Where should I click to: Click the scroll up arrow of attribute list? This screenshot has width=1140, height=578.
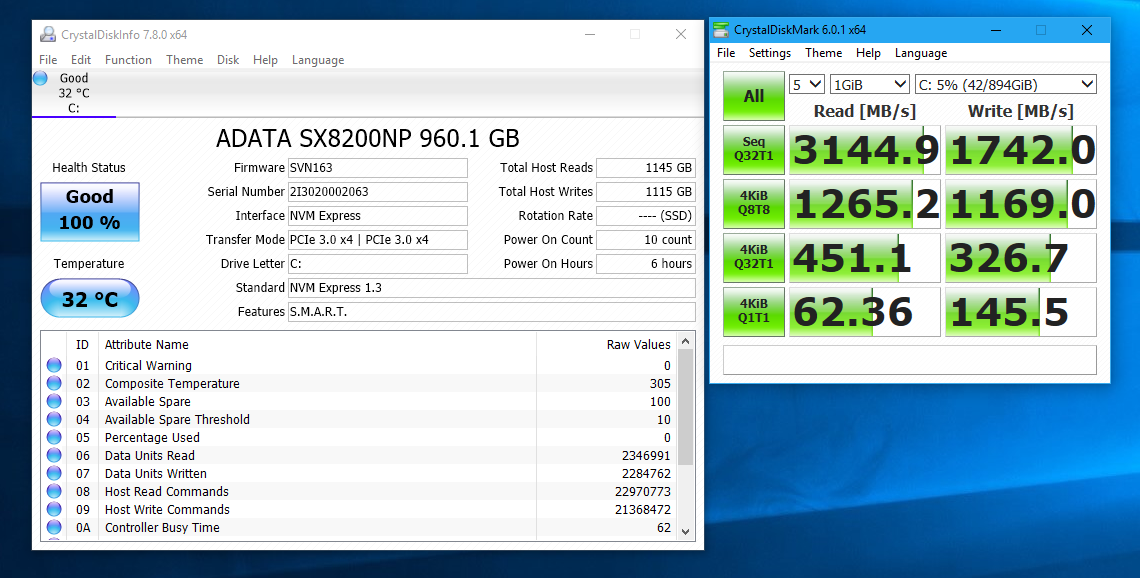(x=685, y=341)
